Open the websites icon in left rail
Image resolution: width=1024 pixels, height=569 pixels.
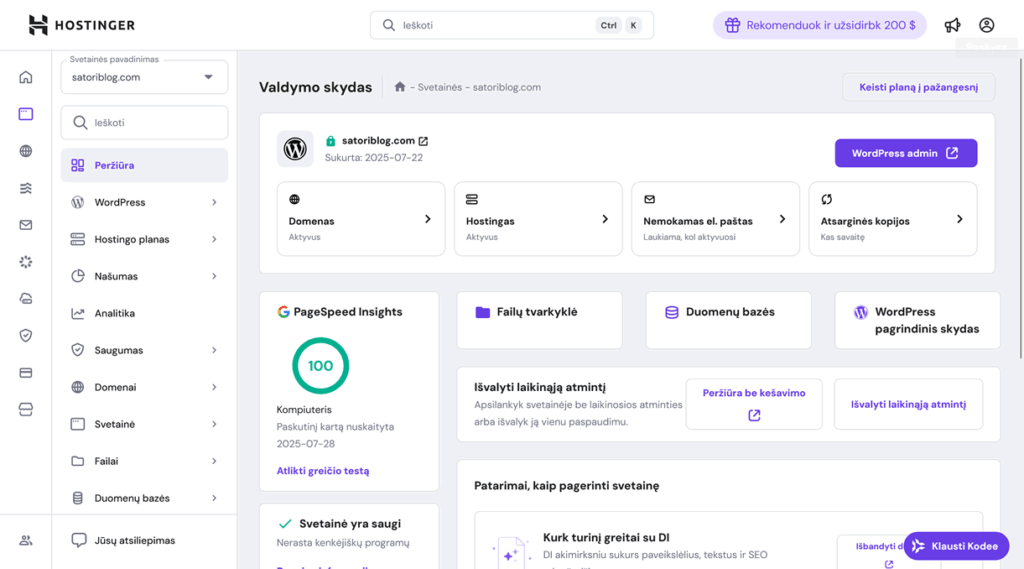click(25, 114)
